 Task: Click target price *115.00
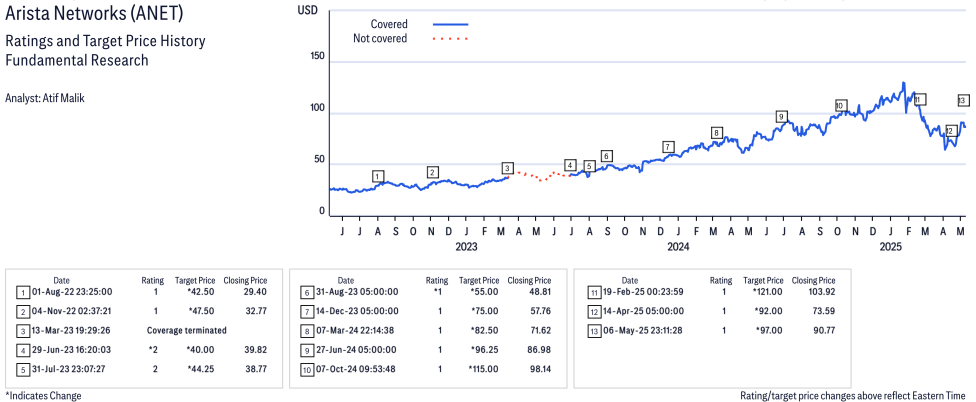coord(483,369)
